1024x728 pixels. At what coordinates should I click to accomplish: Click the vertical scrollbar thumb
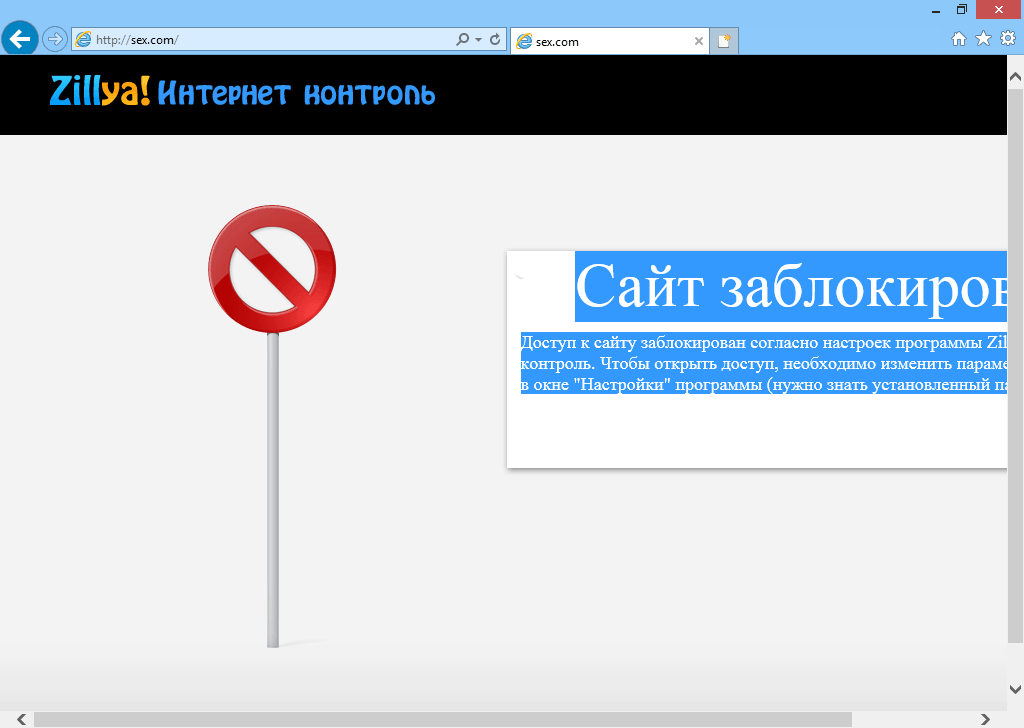point(1016,366)
